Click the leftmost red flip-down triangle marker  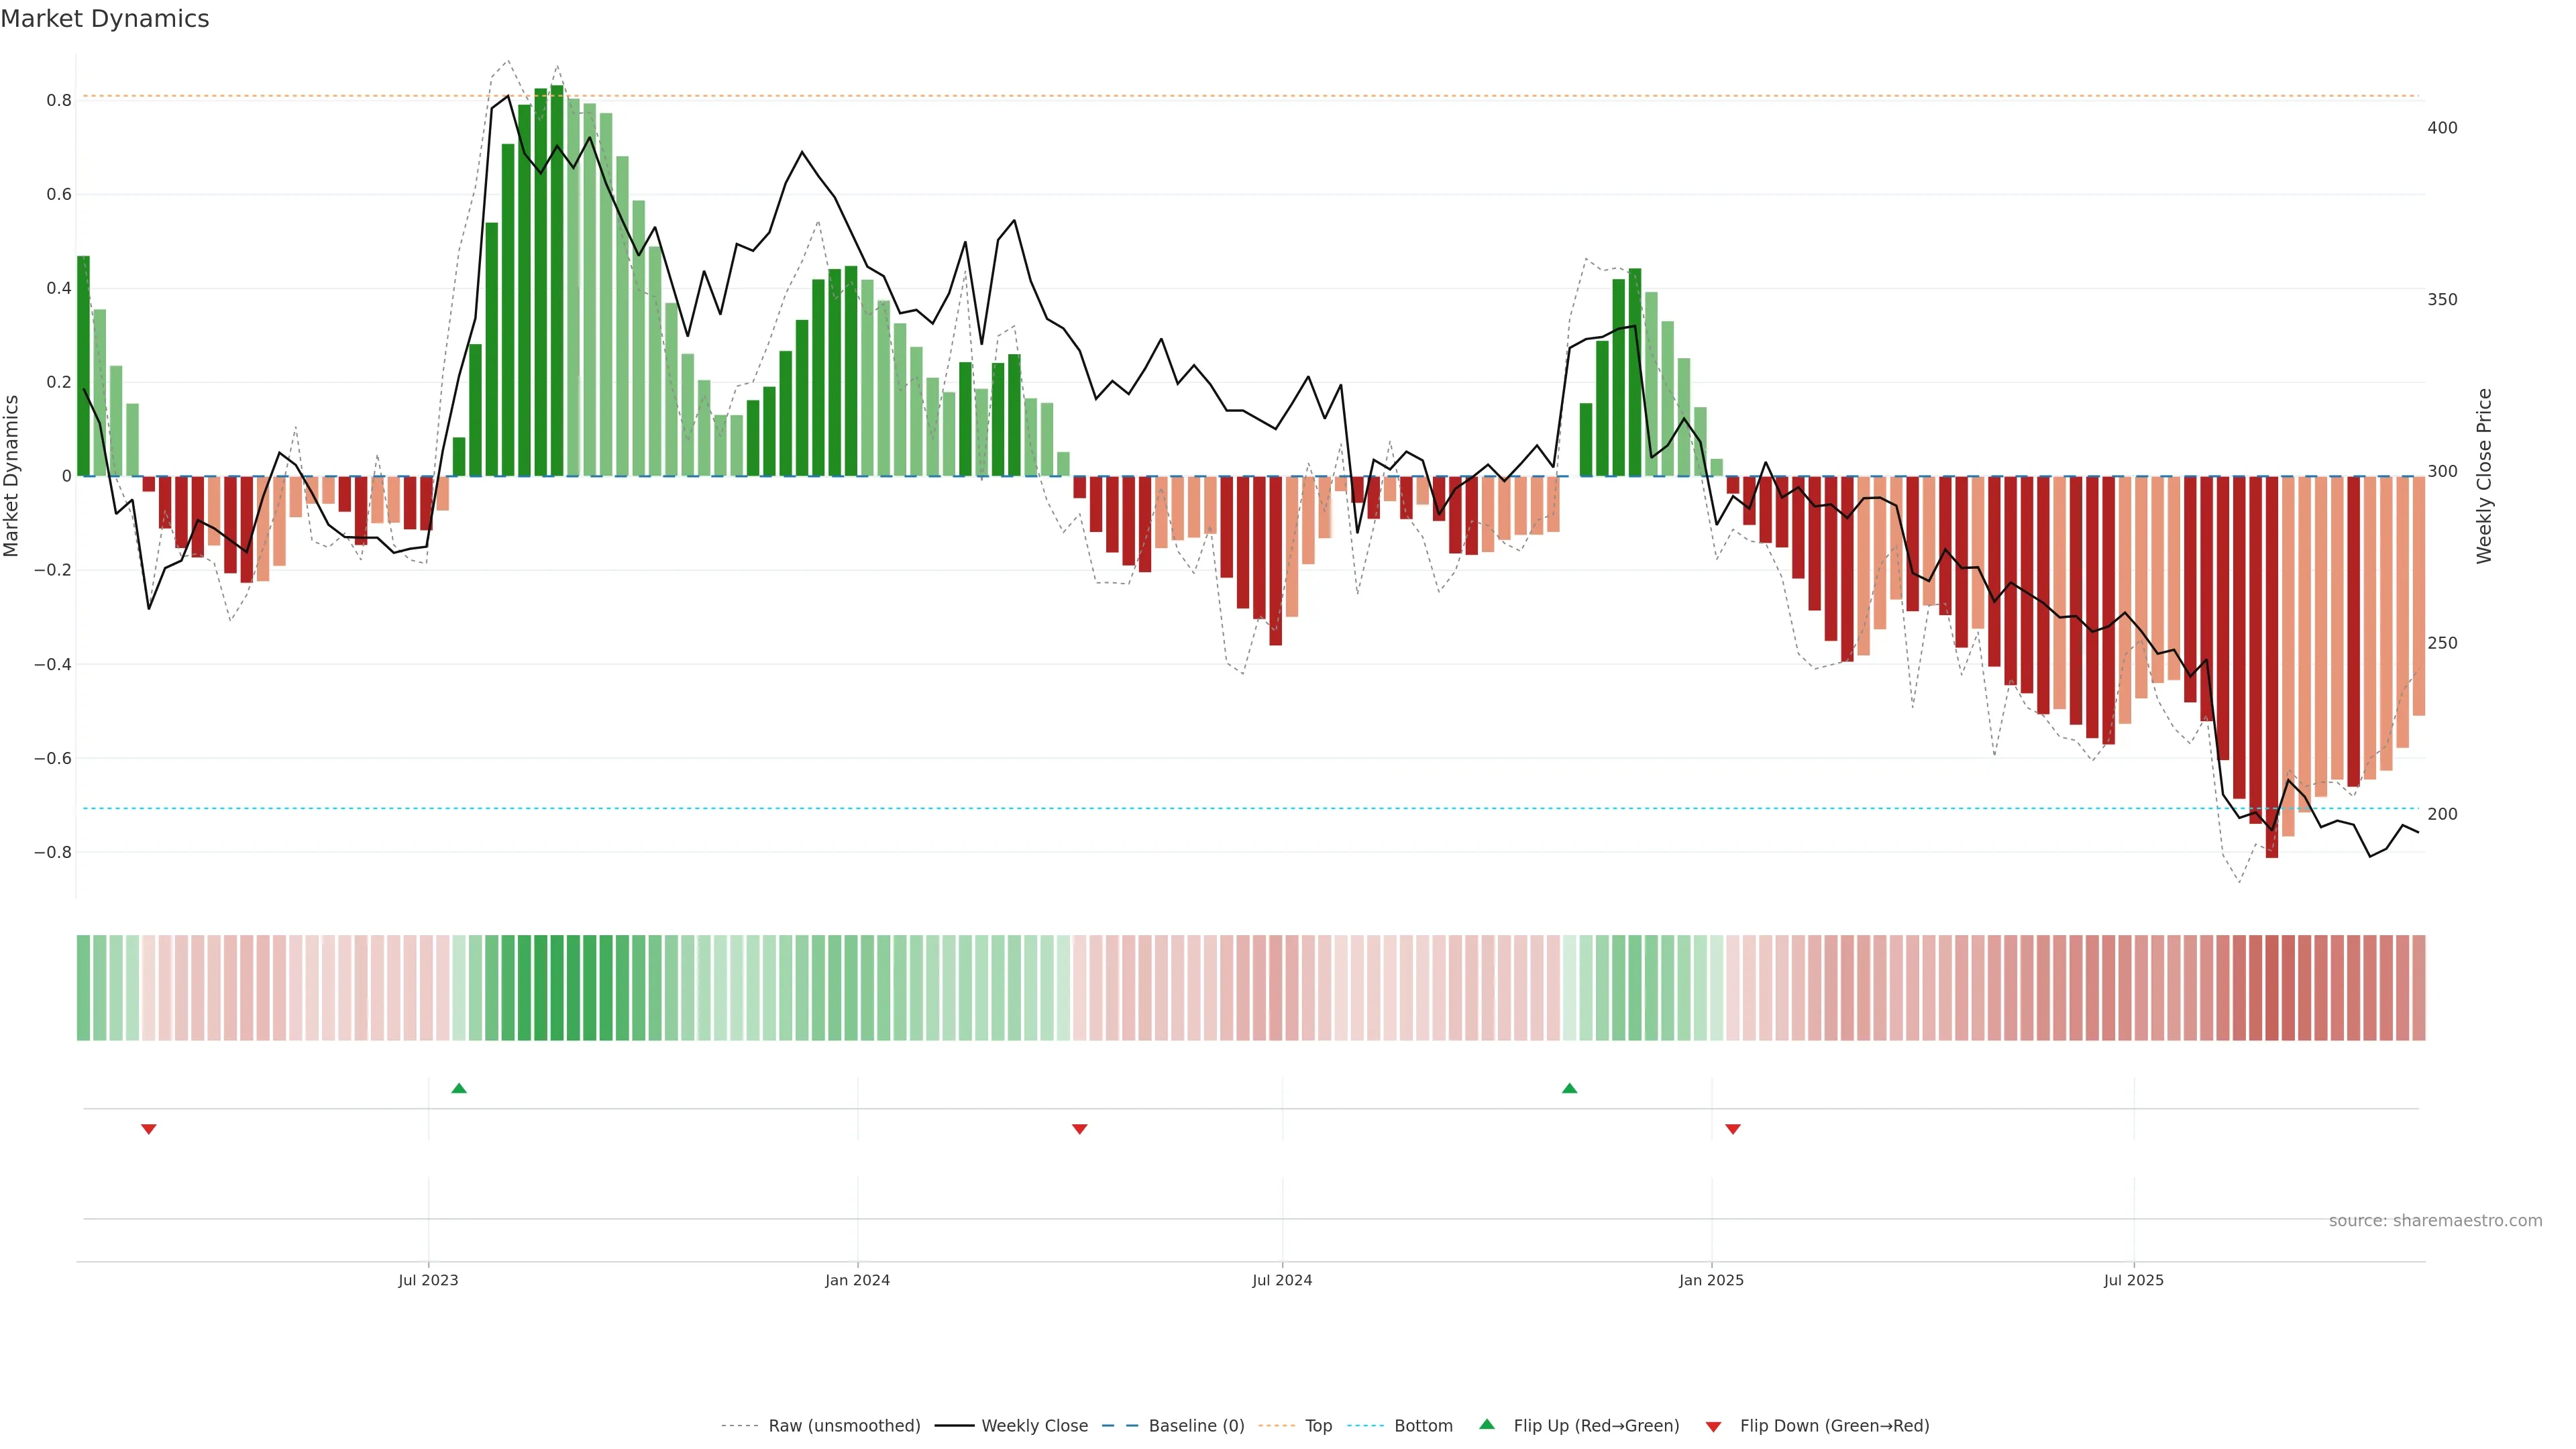click(149, 1129)
